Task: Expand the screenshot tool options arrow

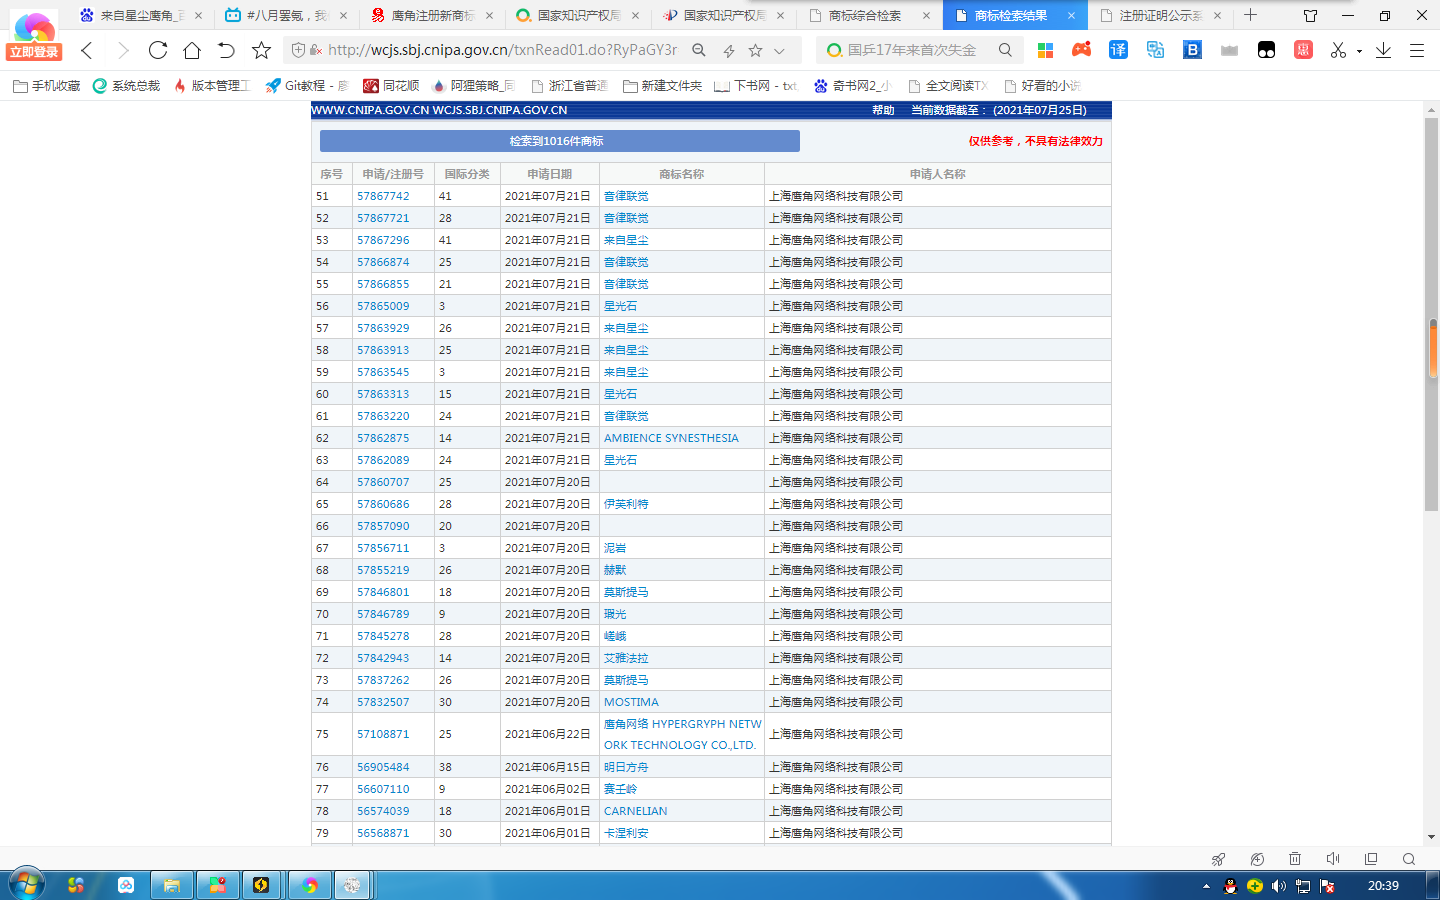Action: pyautogui.click(x=1359, y=51)
